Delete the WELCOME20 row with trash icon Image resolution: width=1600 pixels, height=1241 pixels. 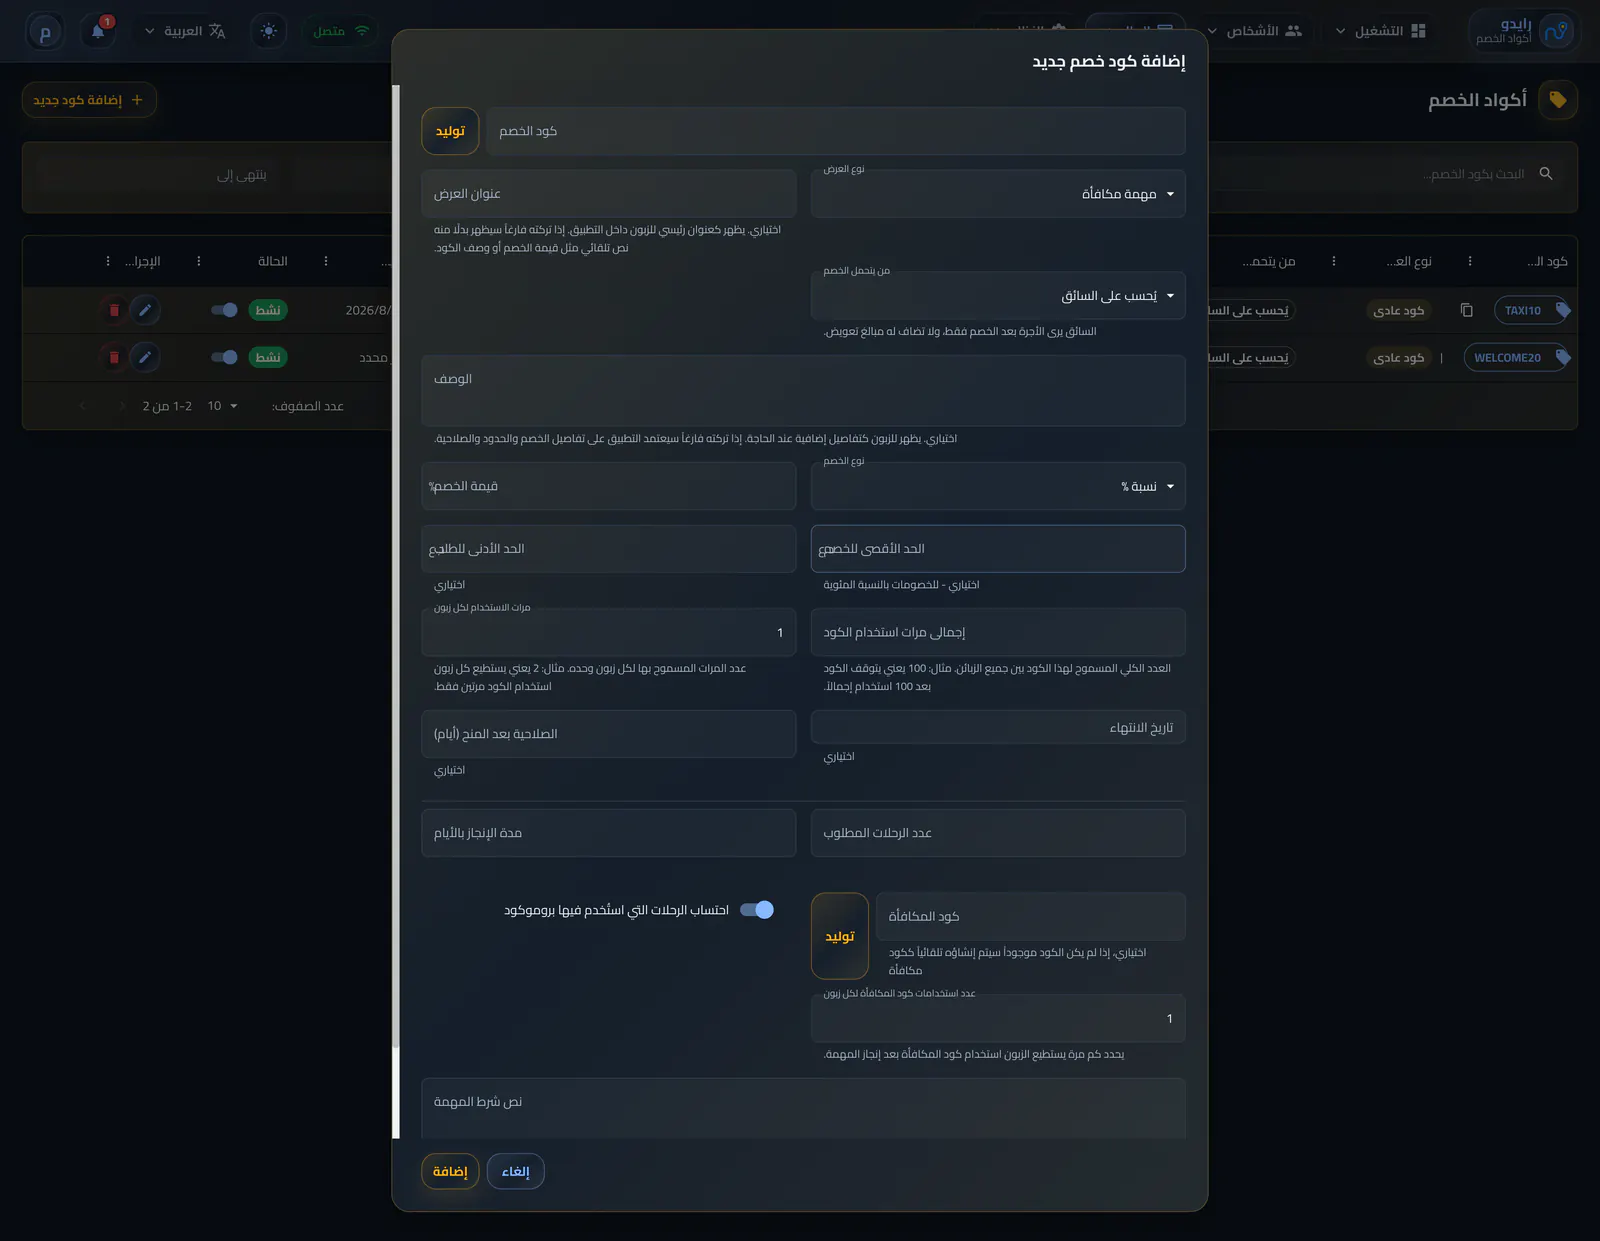click(114, 357)
